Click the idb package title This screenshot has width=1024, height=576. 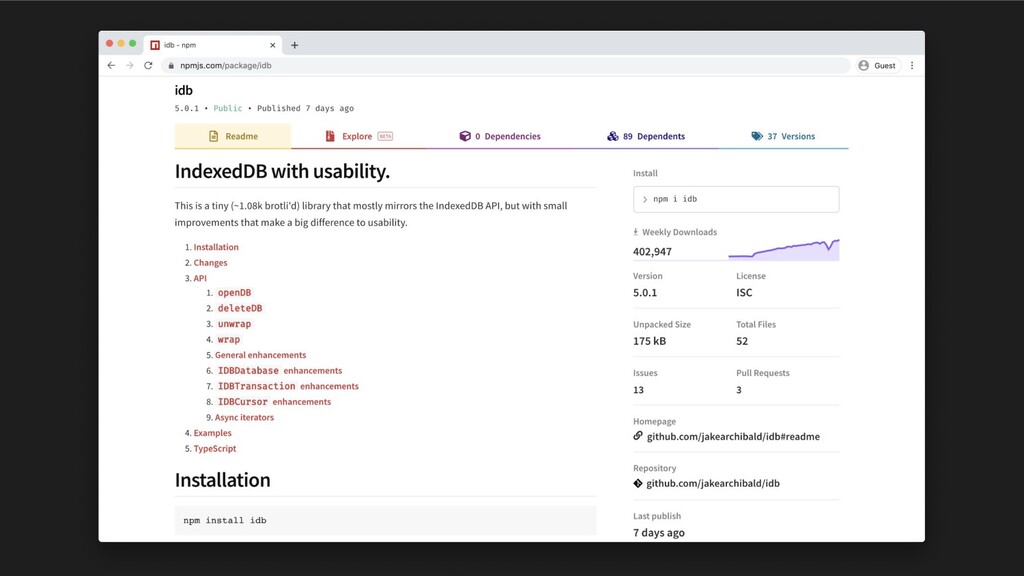point(184,90)
